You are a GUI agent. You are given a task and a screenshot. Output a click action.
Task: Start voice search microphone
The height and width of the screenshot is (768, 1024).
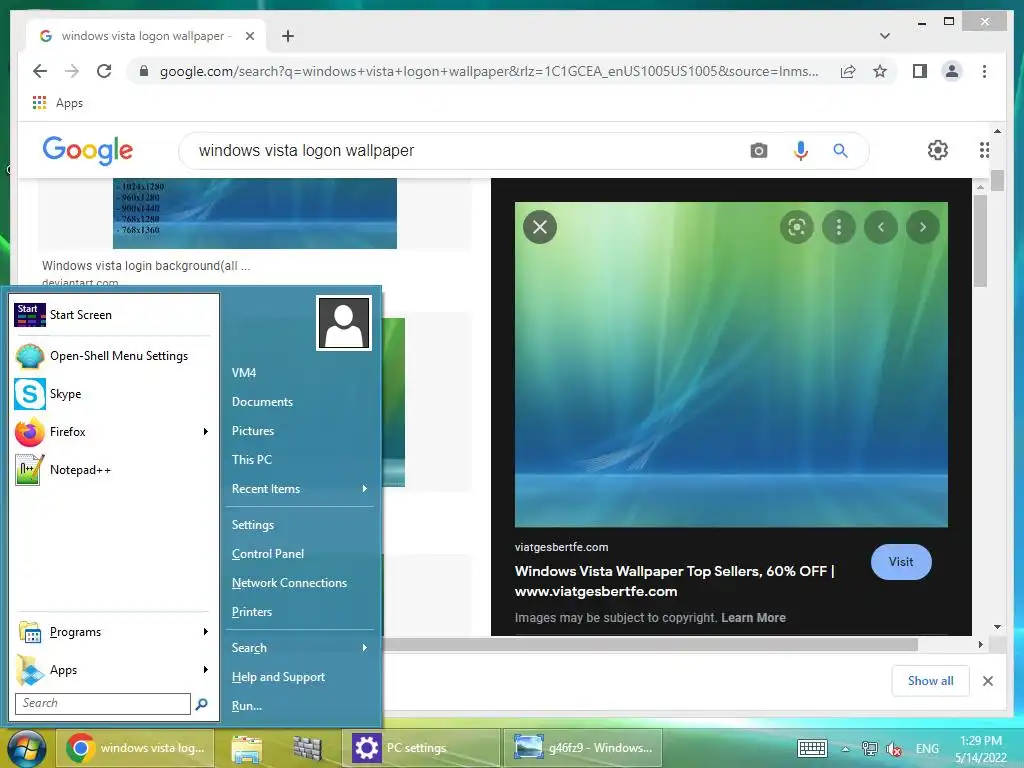point(801,151)
